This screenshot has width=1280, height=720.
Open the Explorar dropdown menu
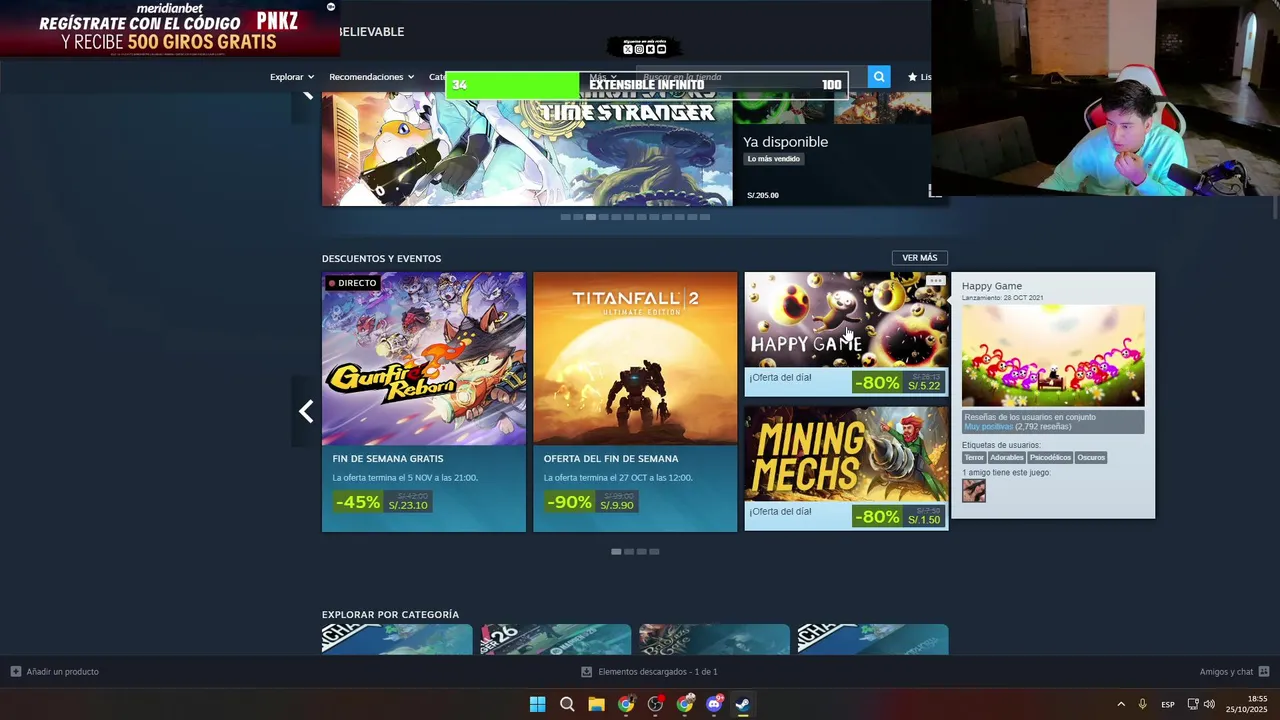(292, 77)
